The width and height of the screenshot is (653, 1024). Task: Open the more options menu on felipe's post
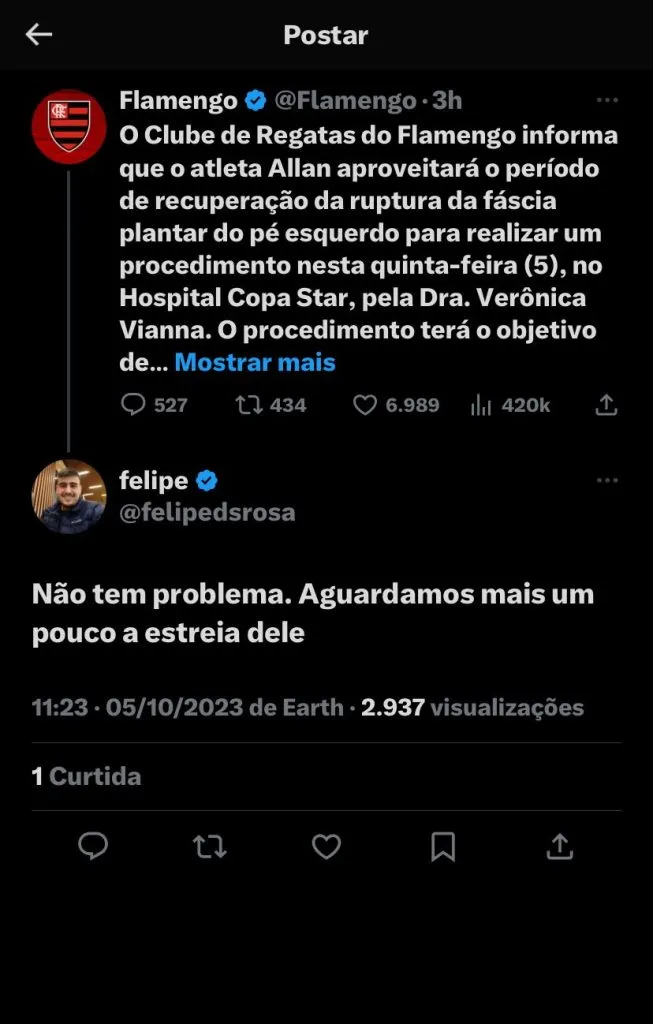tap(607, 481)
